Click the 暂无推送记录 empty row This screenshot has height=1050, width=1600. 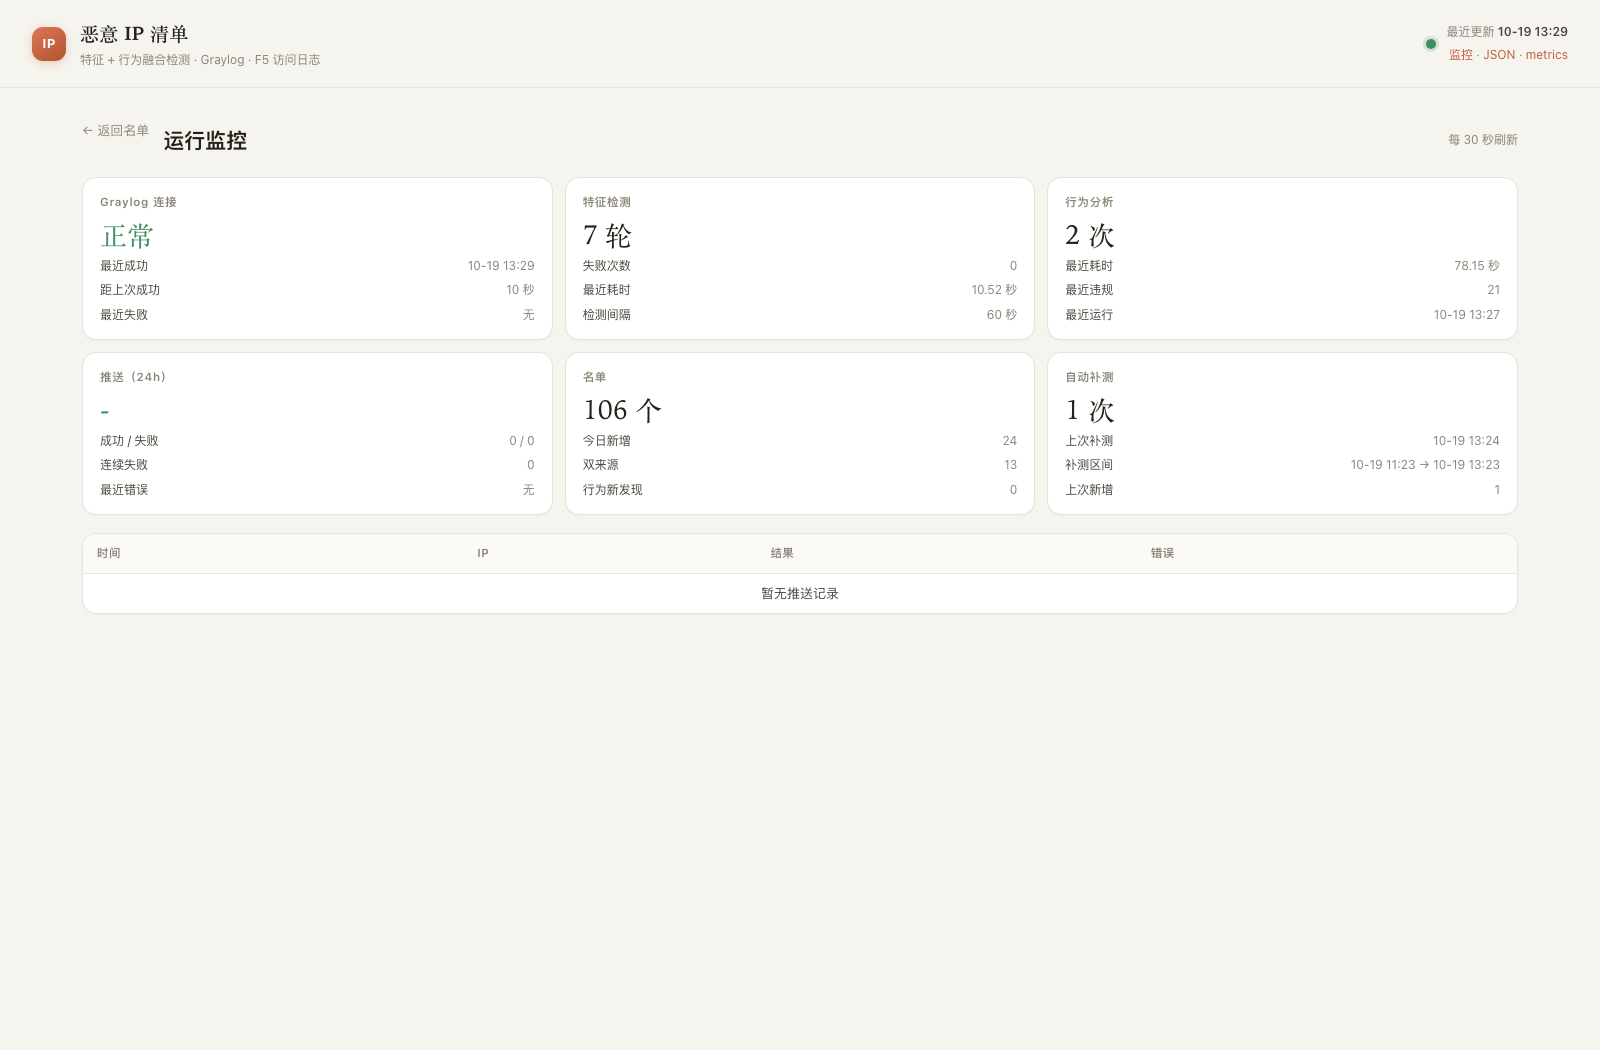click(x=800, y=594)
